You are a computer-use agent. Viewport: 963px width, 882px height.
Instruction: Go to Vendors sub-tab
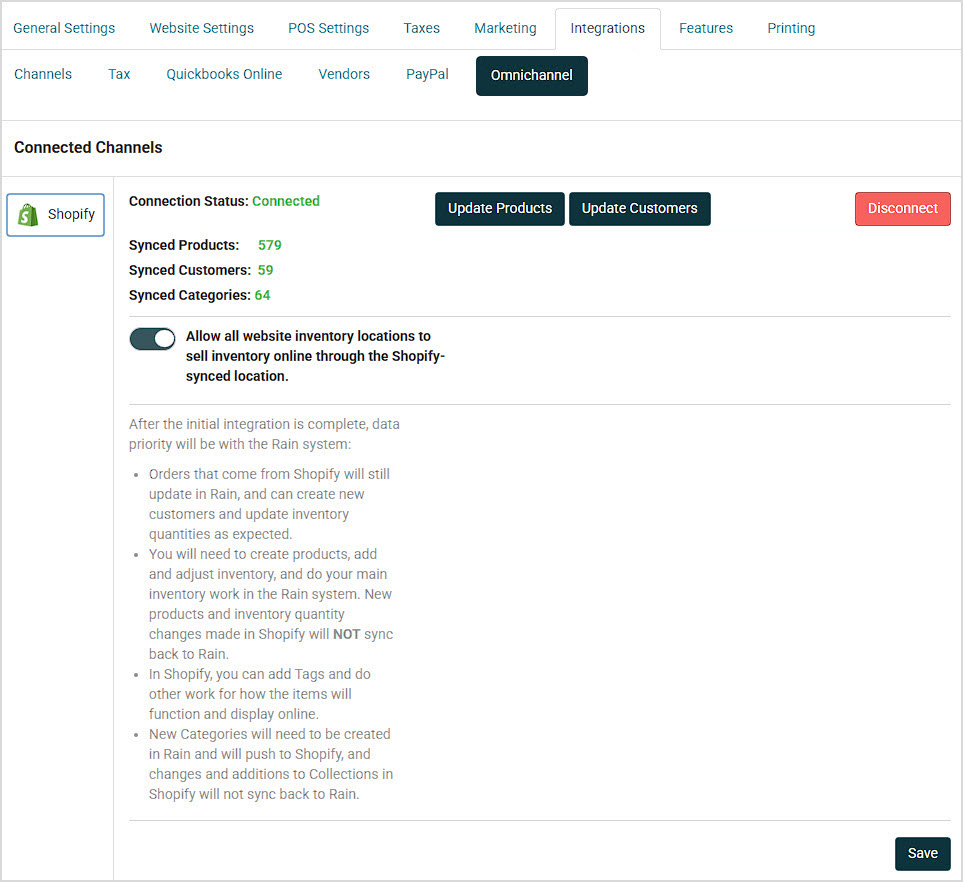point(344,74)
